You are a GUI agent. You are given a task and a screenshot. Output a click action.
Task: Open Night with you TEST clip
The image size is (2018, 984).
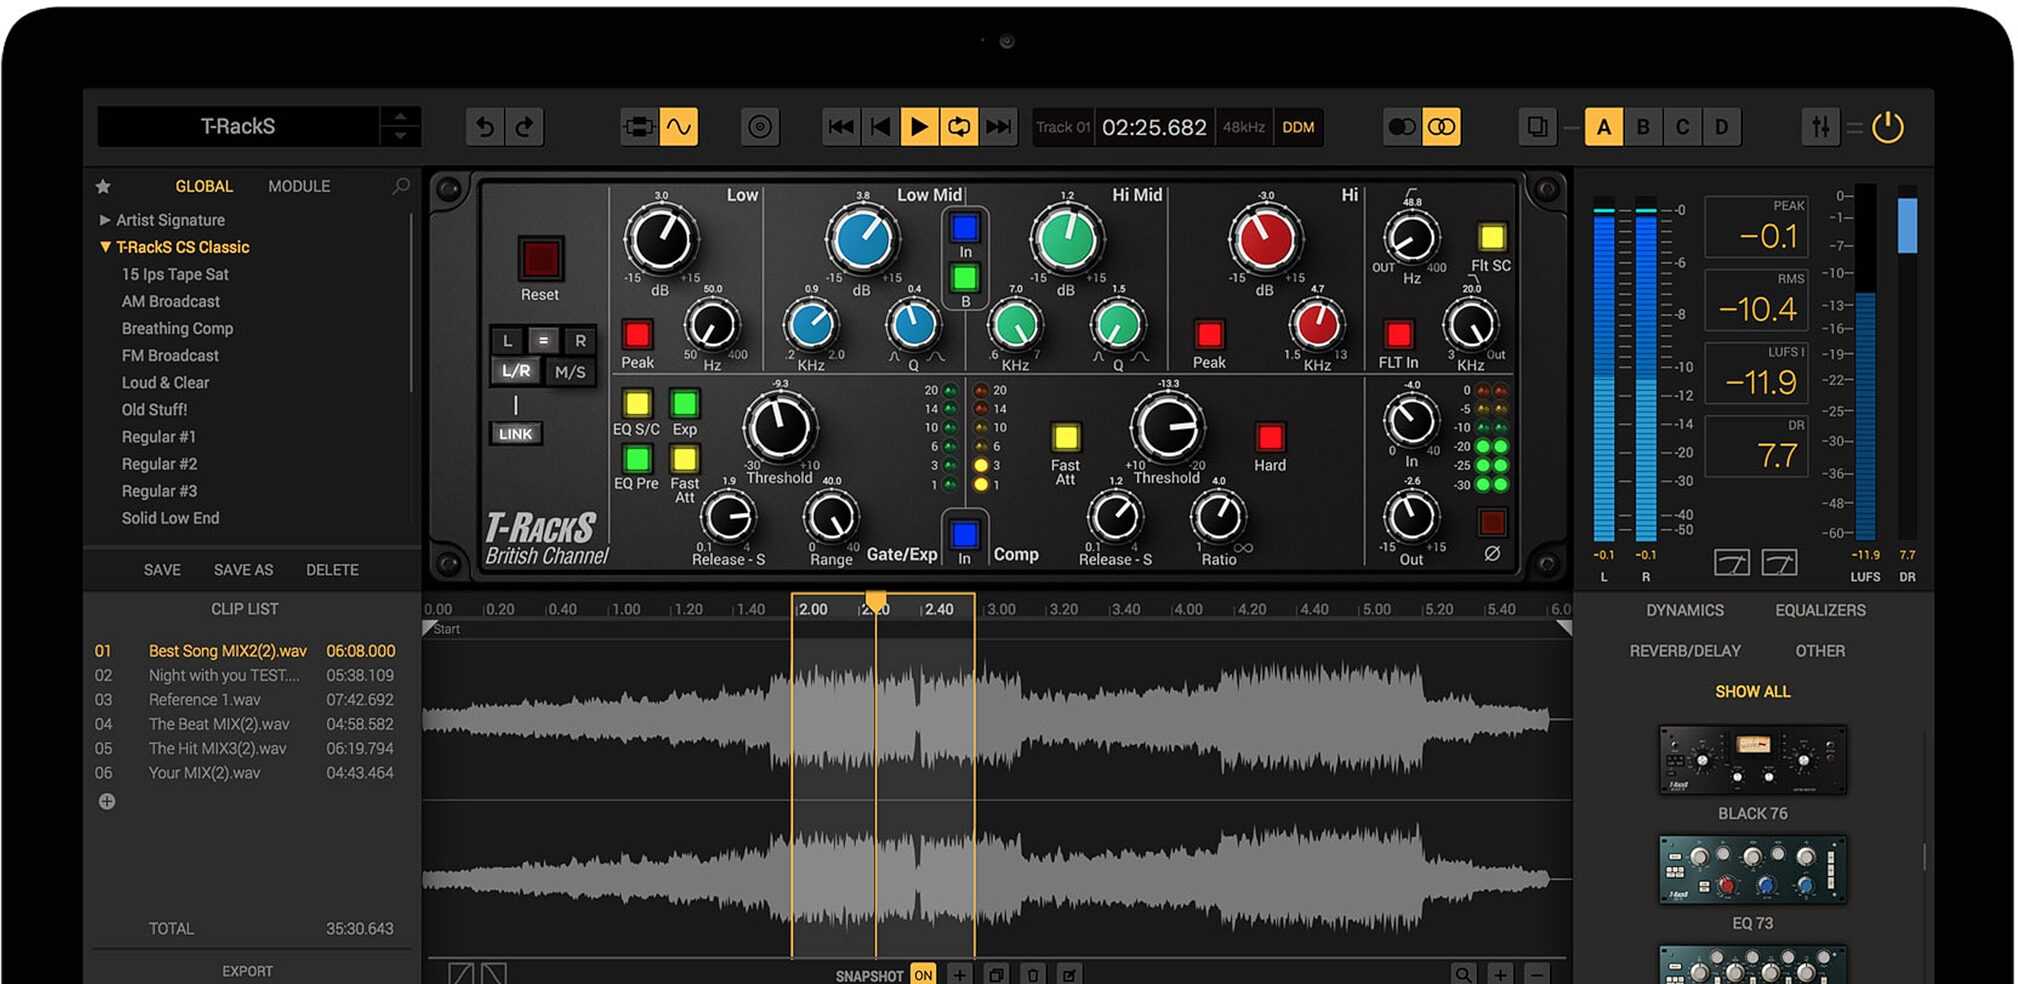pyautogui.click(x=245, y=675)
